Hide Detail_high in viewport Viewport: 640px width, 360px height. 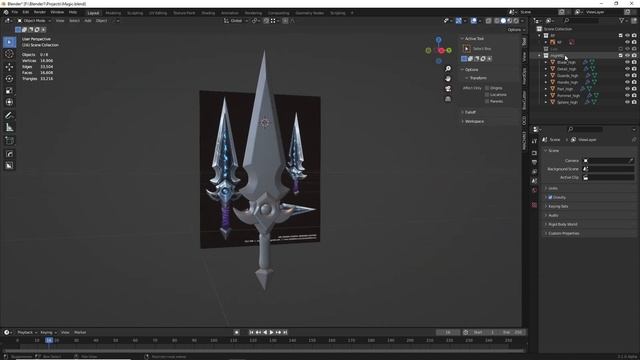627,69
